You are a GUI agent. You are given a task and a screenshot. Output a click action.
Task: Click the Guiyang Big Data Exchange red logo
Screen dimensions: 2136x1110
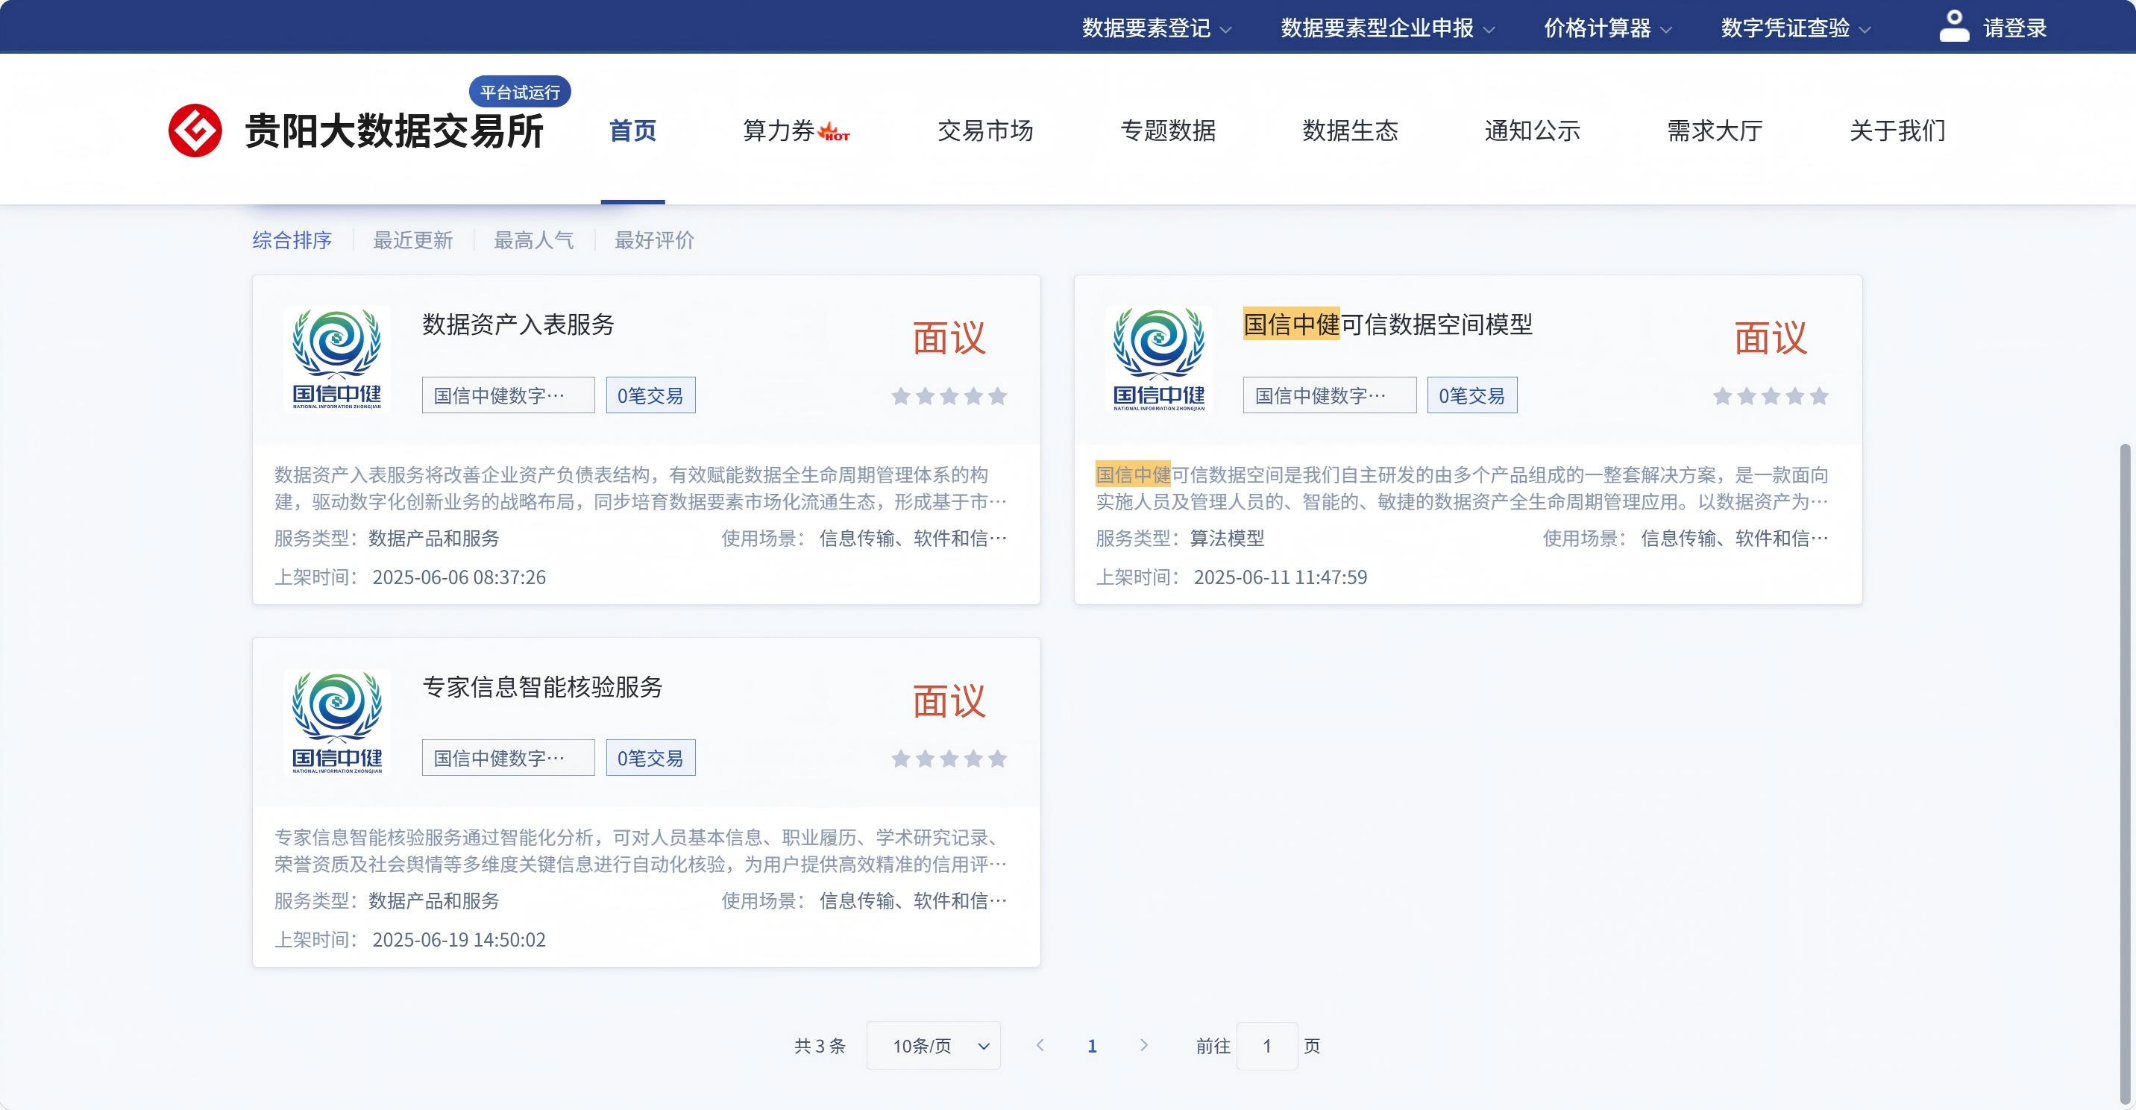pyautogui.click(x=195, y=130)
